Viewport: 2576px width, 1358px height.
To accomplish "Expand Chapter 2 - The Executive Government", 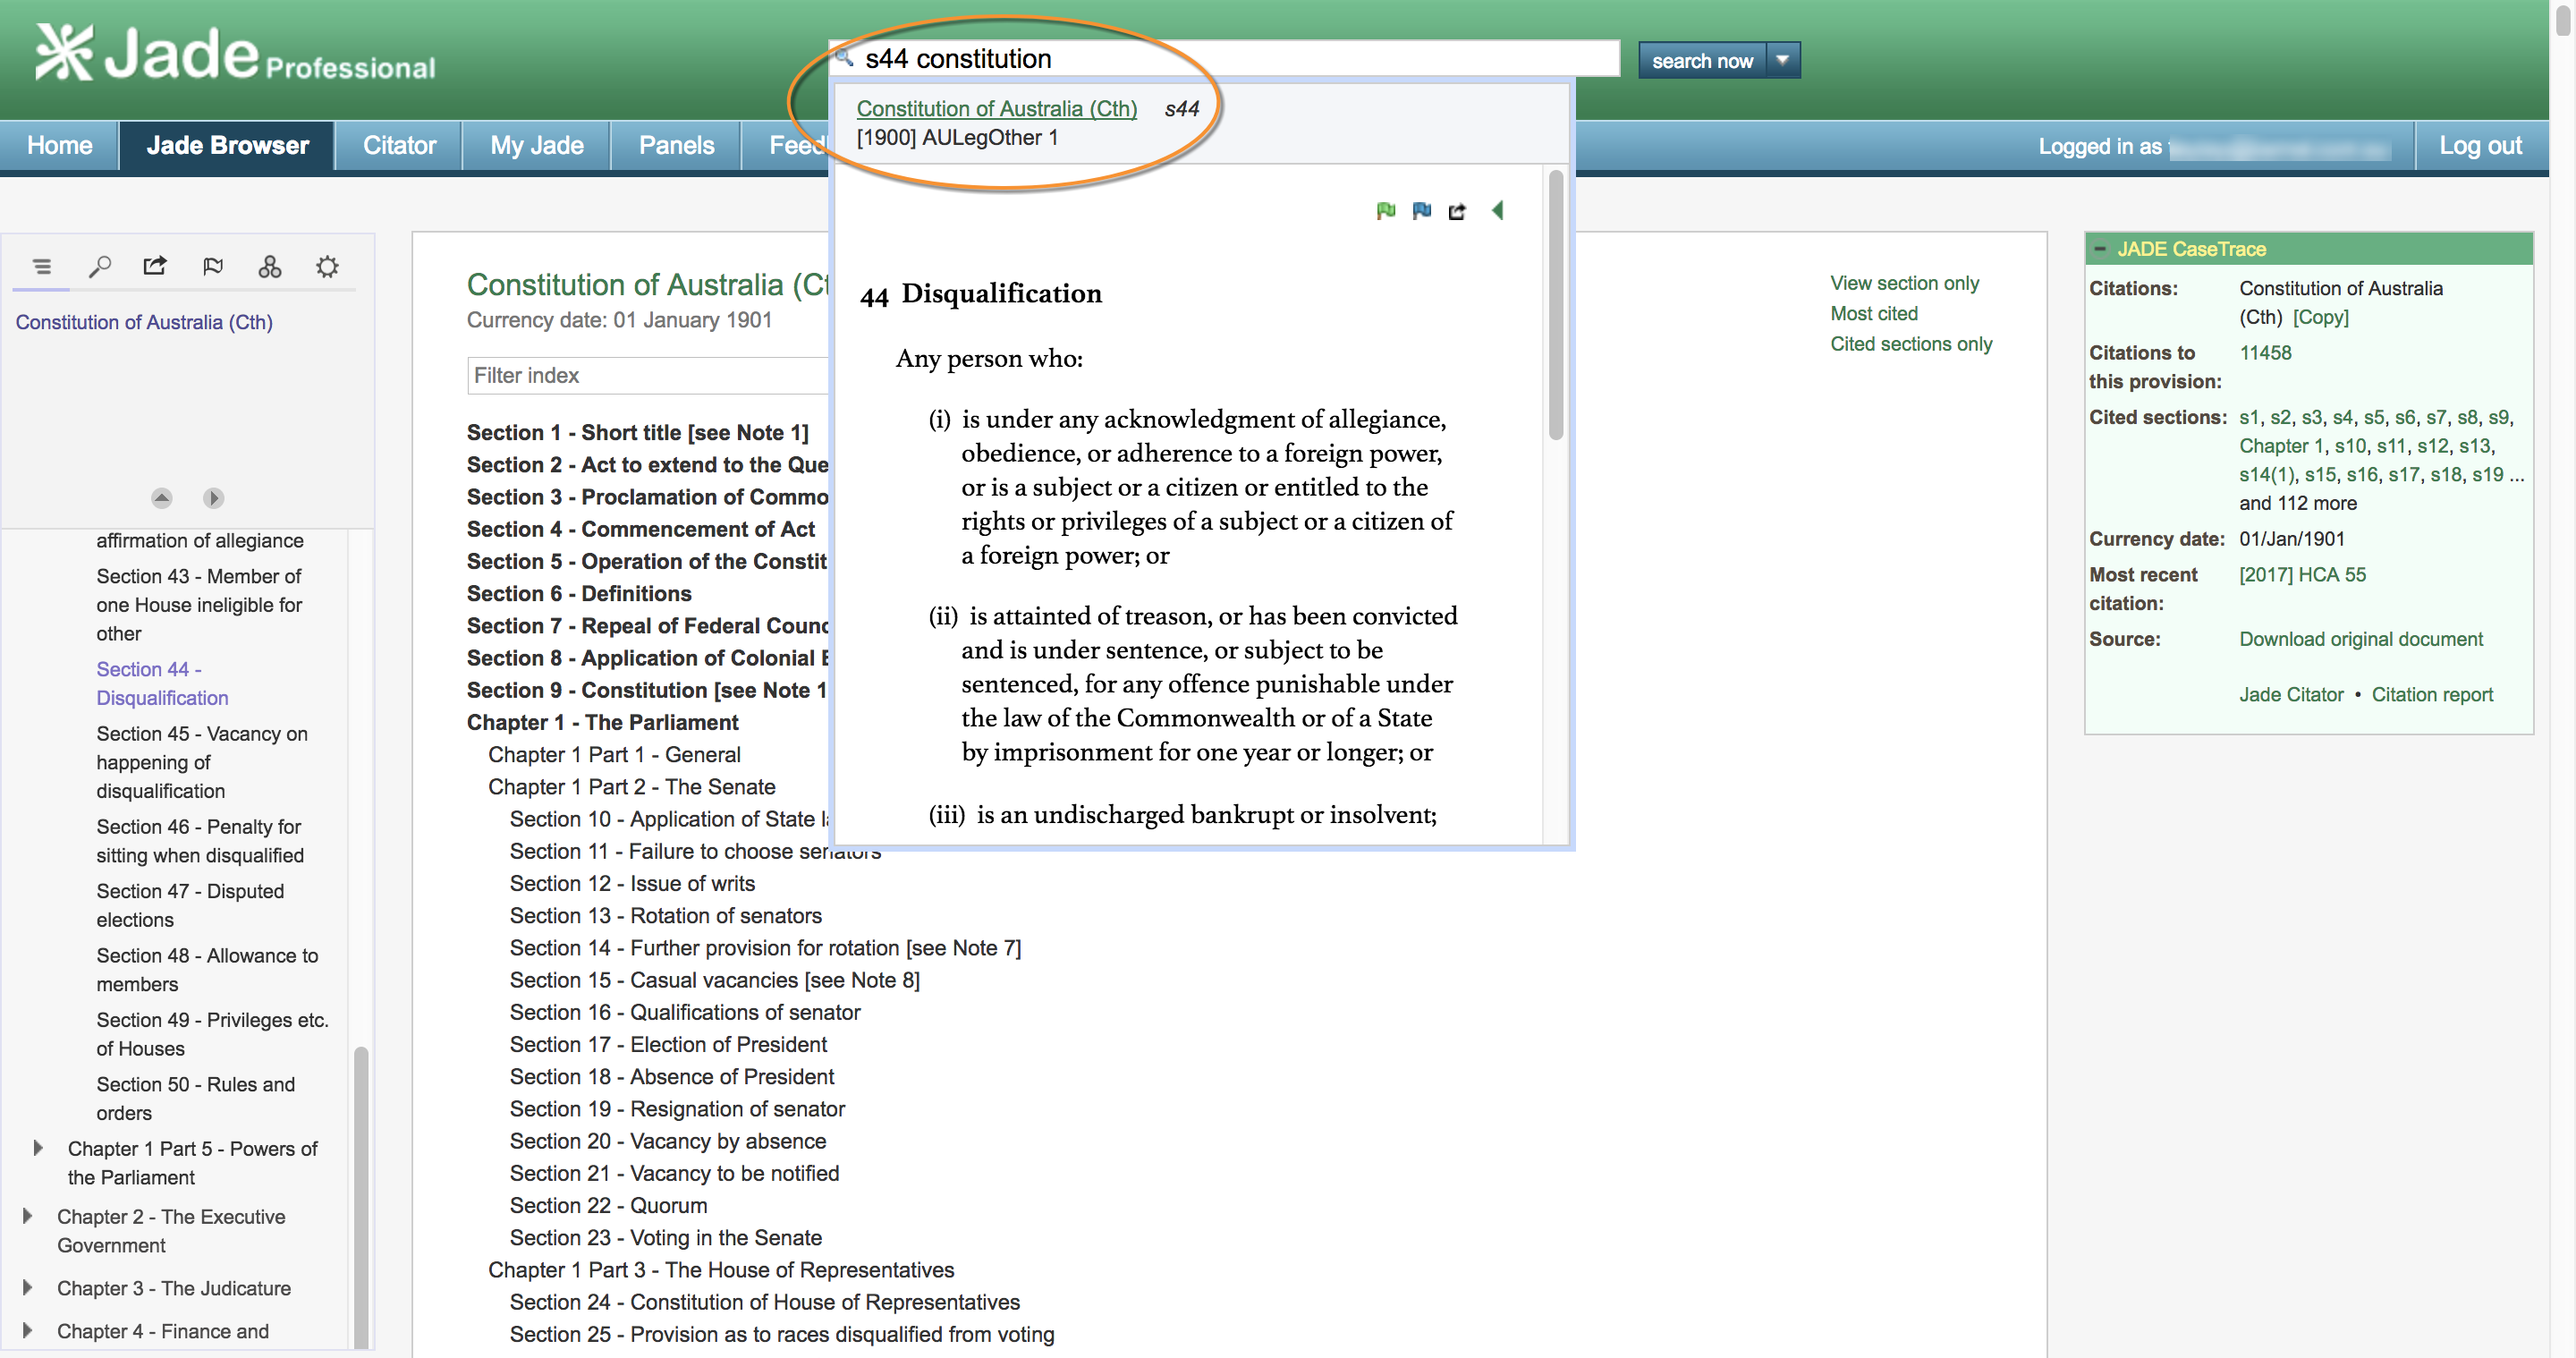I will [27, 1216].
